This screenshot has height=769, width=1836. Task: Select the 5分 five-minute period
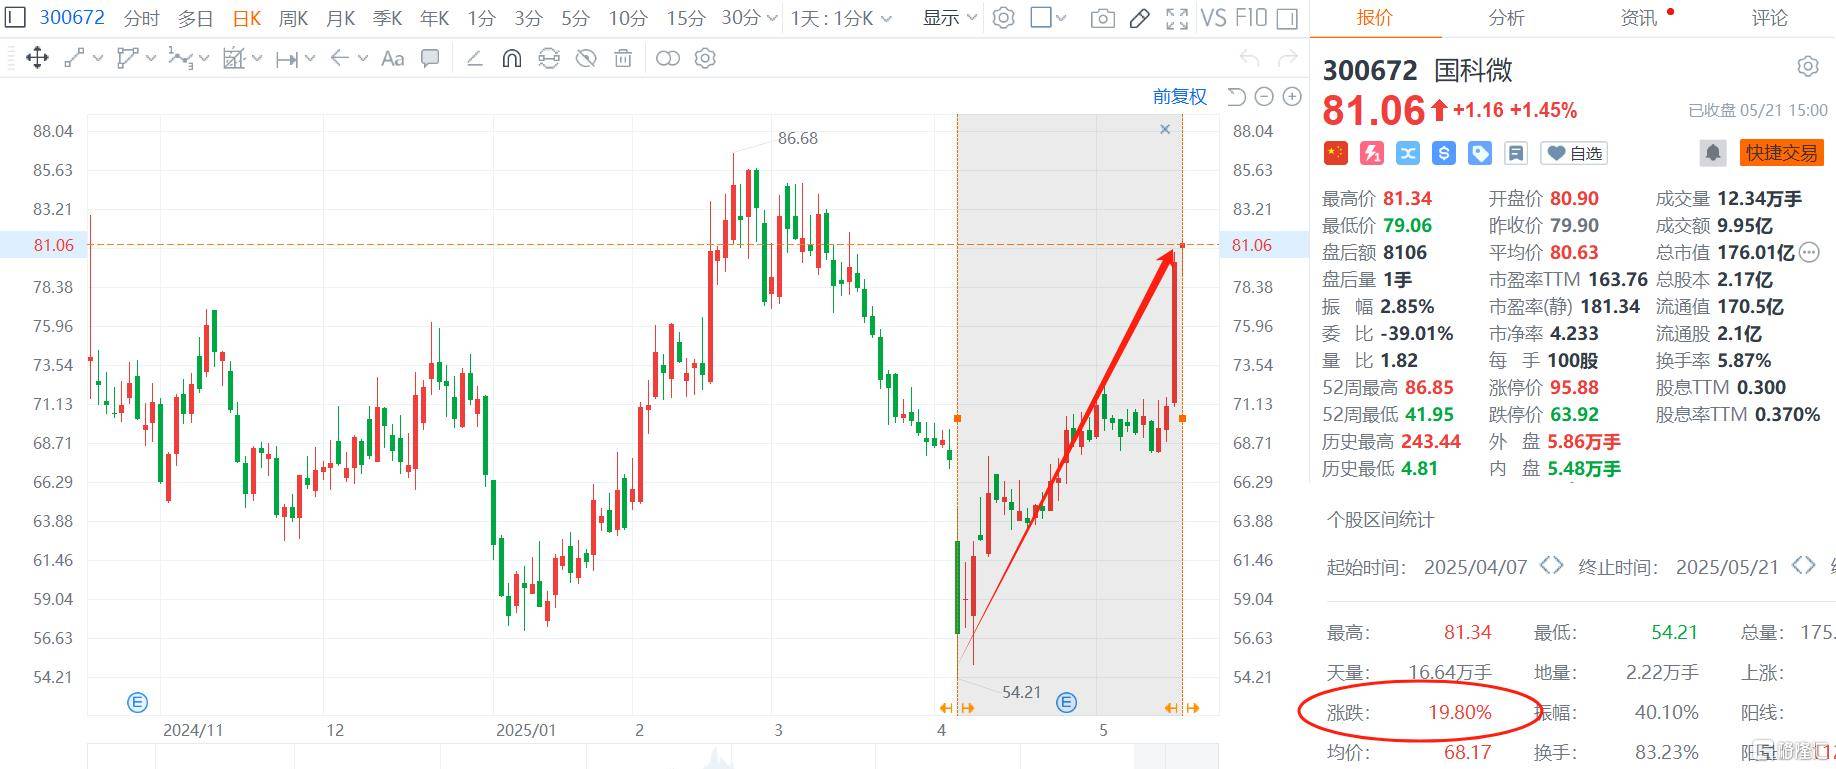coord(575,18)
